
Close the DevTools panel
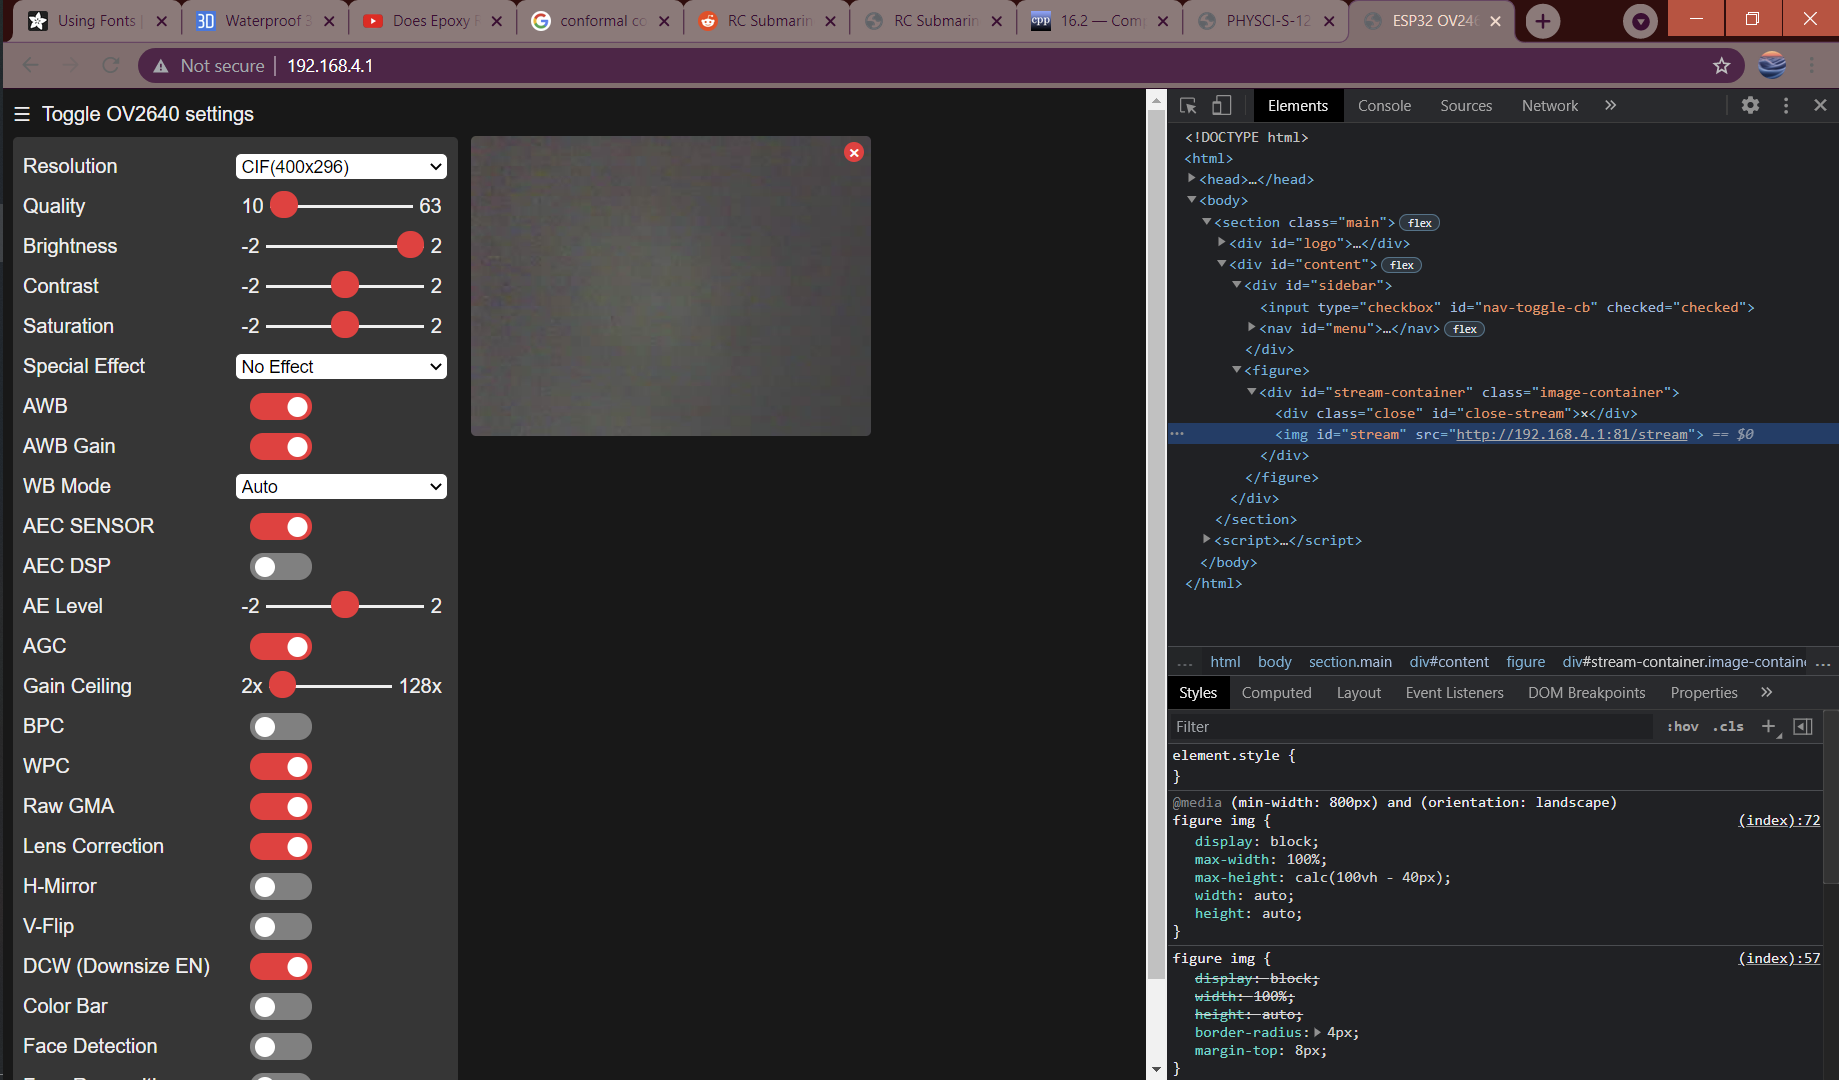[x=1820, y=105]
